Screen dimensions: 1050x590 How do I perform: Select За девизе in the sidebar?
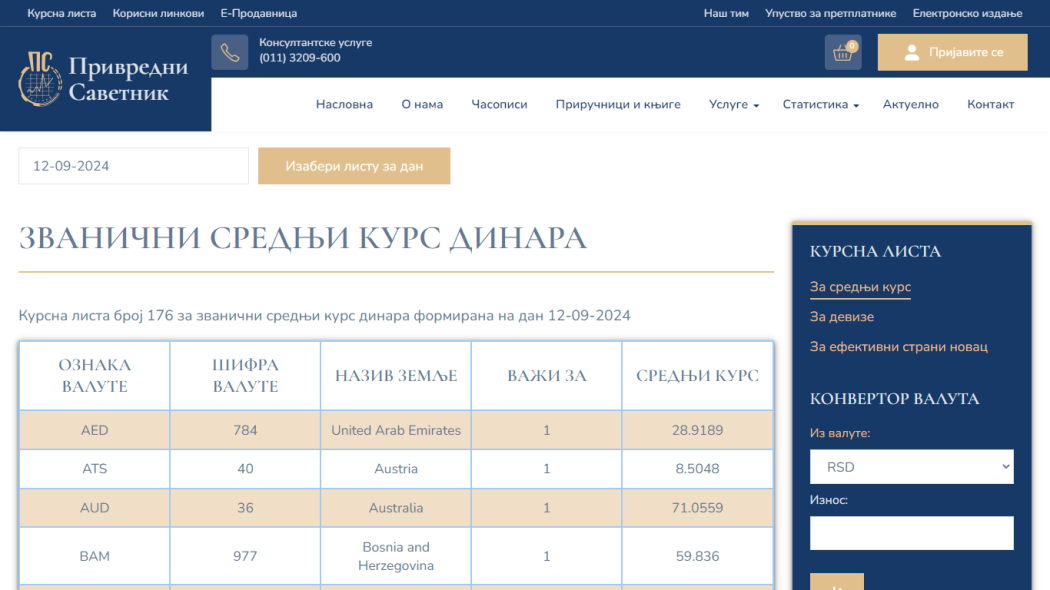tap(841, 317)
